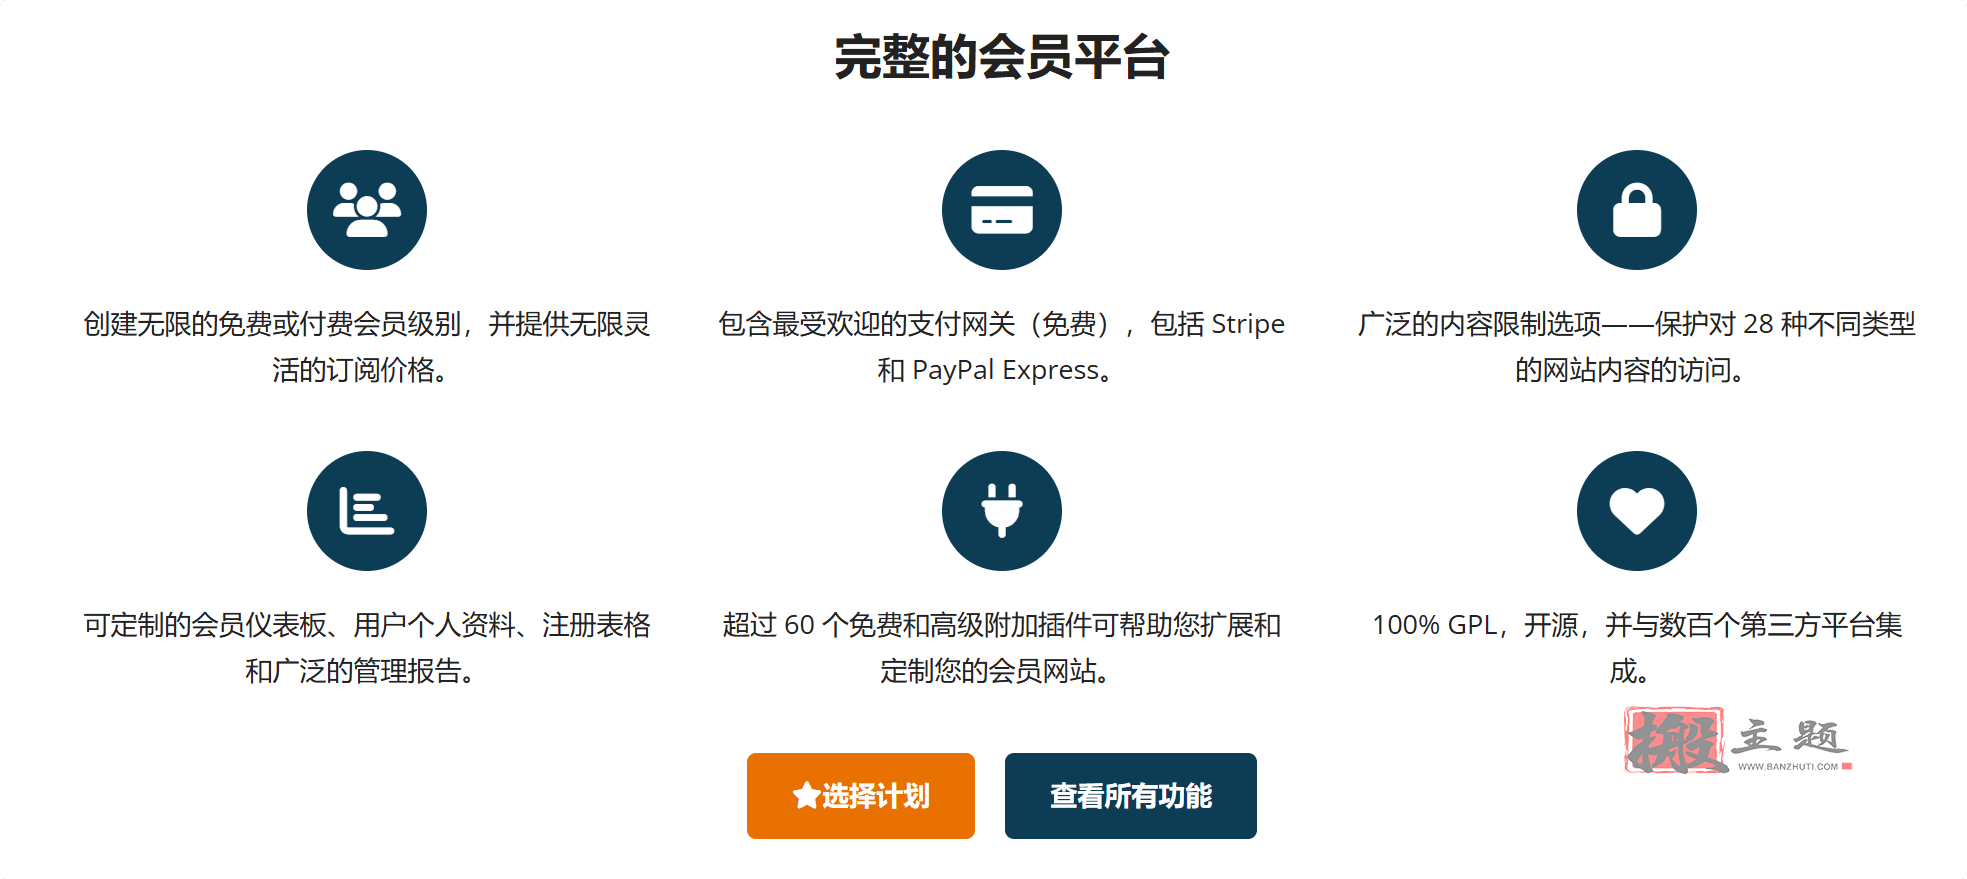Click the padlock content restriction icon
The width and height of the screenshot is (1967, 879).
tap(1637, 210)
